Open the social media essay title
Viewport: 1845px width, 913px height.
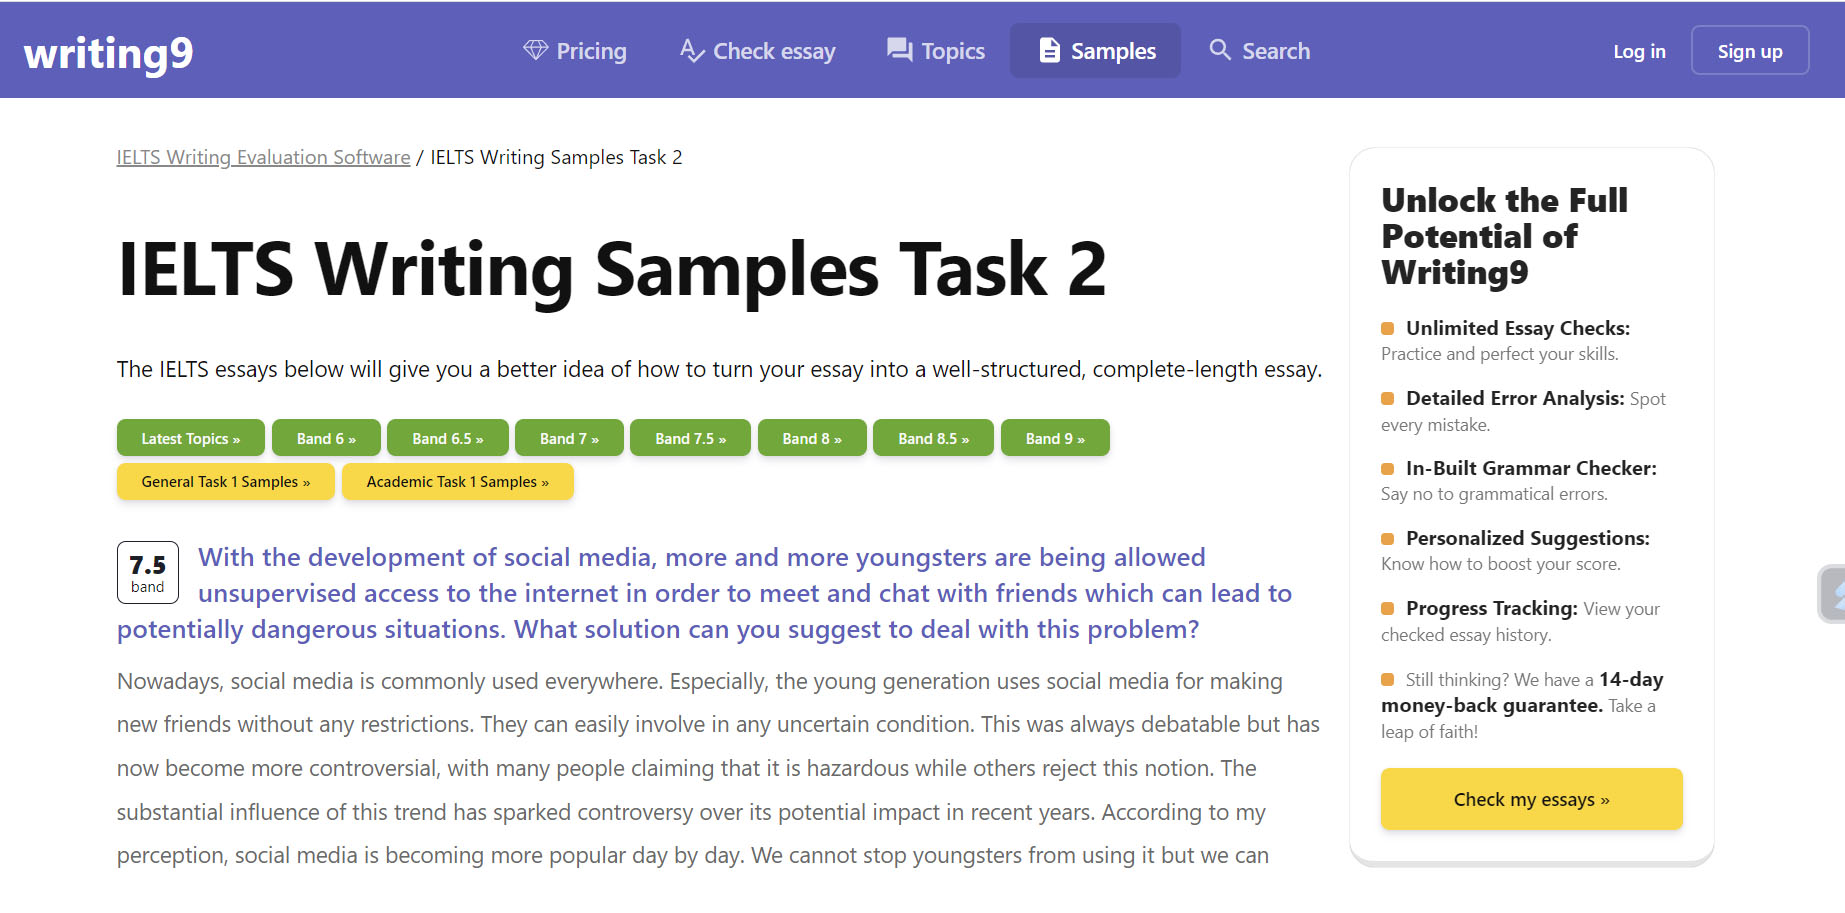(x=700, y=593)
